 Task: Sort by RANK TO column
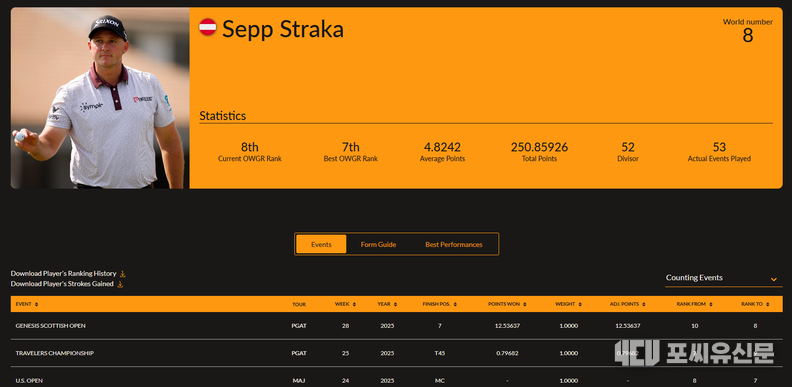click(755, 304)
